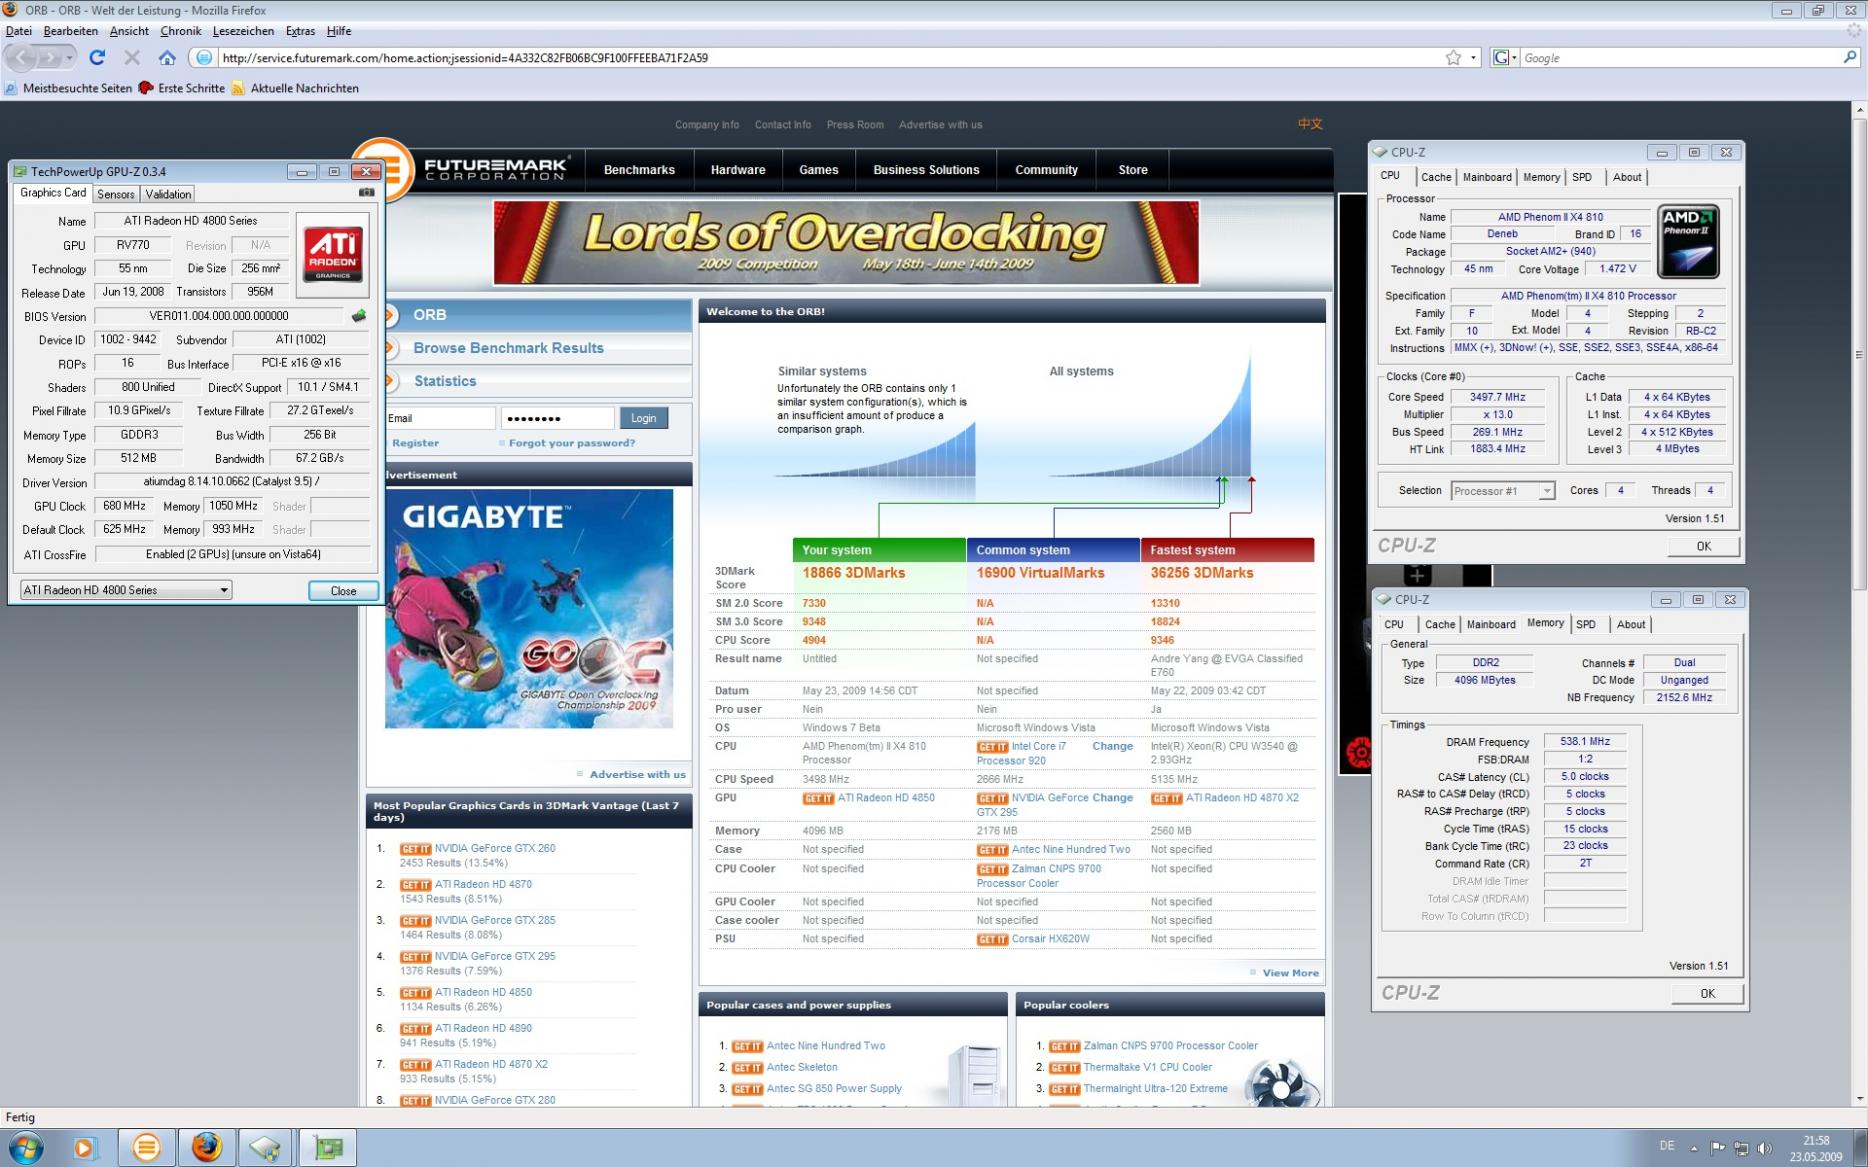
Task: Click the password input field
Action: coord(557,418)
